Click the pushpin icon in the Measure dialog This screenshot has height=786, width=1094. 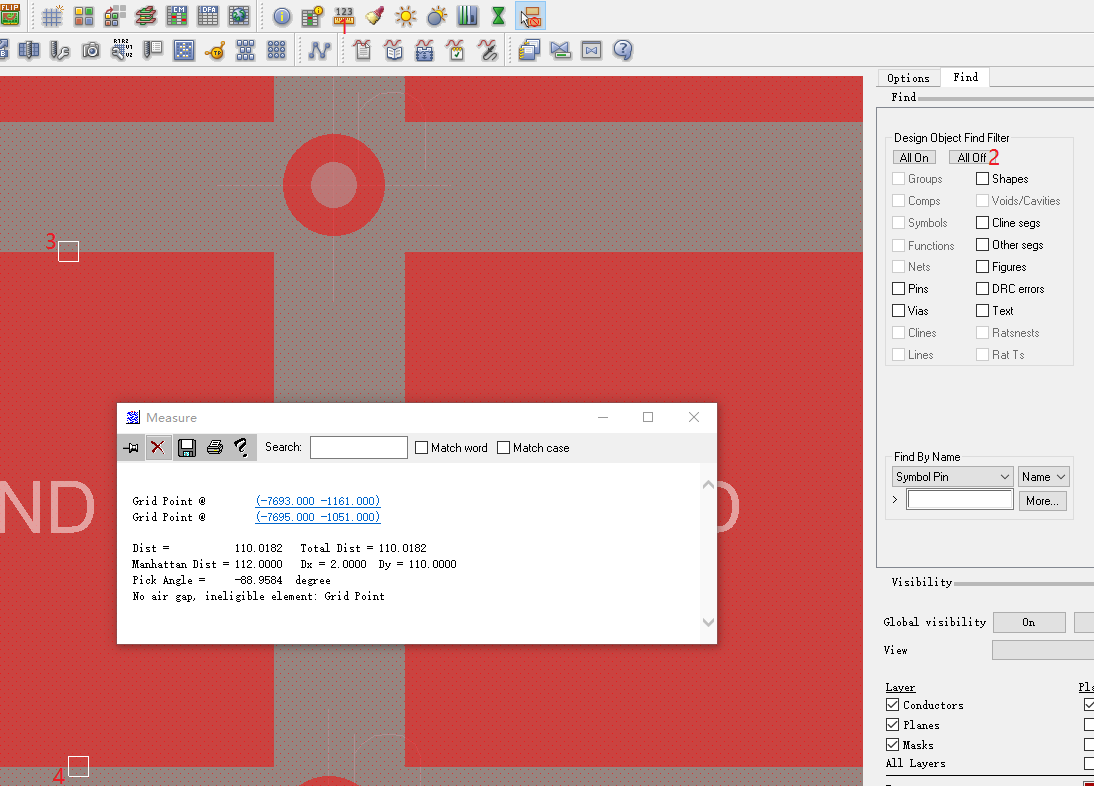tap(131, 447)
